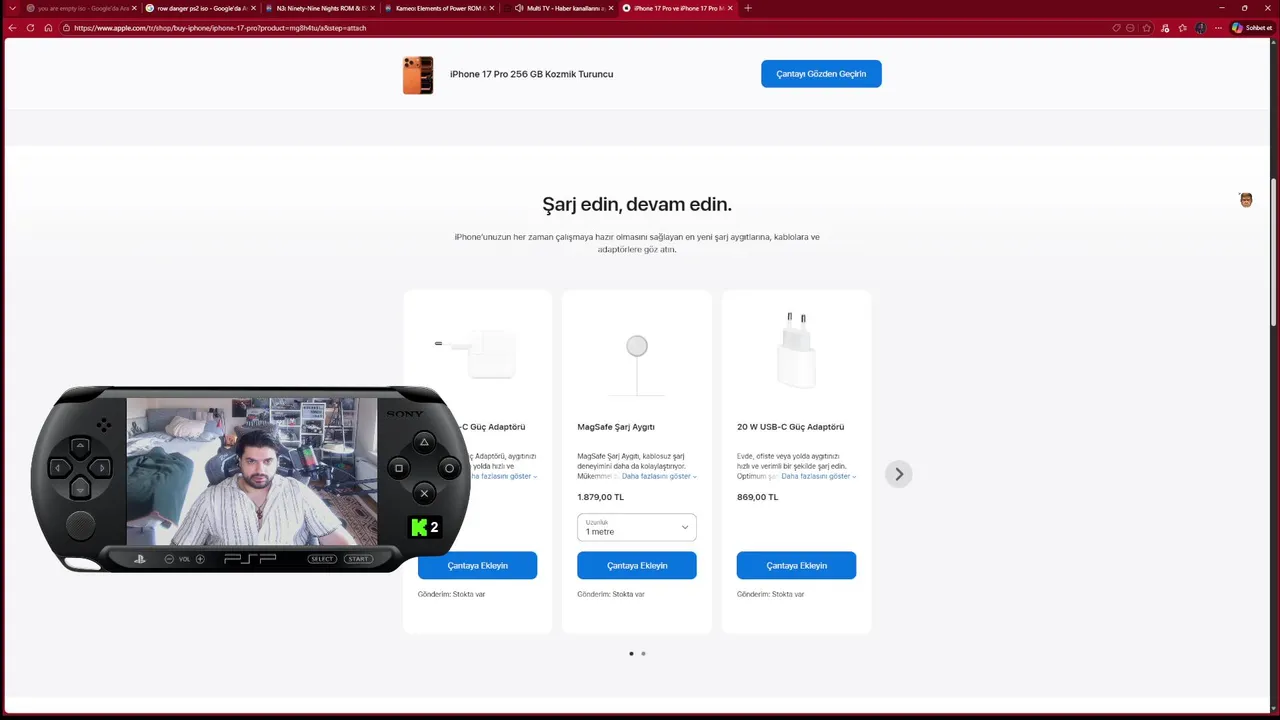
Task: Close the iPhone 17 Pro tab
Action: point(730,8)
